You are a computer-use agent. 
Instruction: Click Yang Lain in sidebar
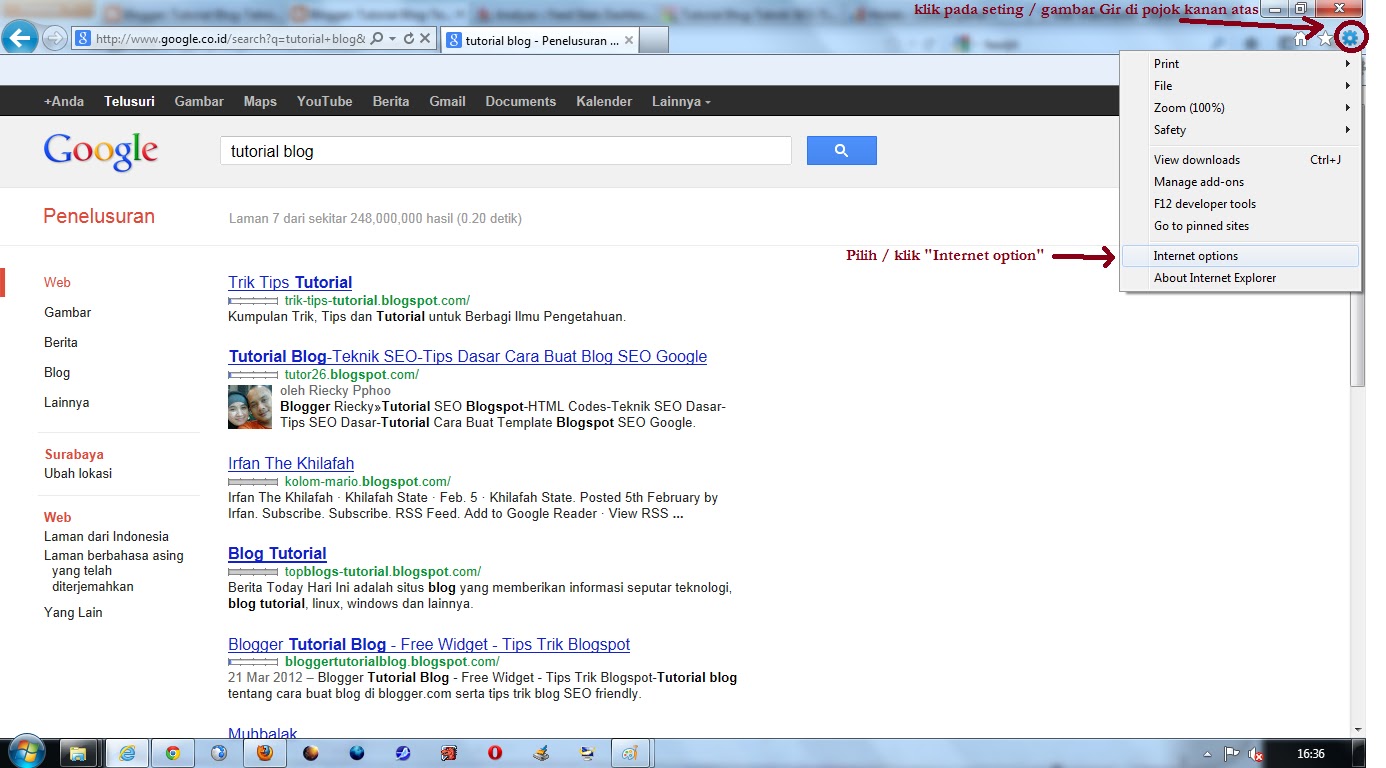click(73, 612)
